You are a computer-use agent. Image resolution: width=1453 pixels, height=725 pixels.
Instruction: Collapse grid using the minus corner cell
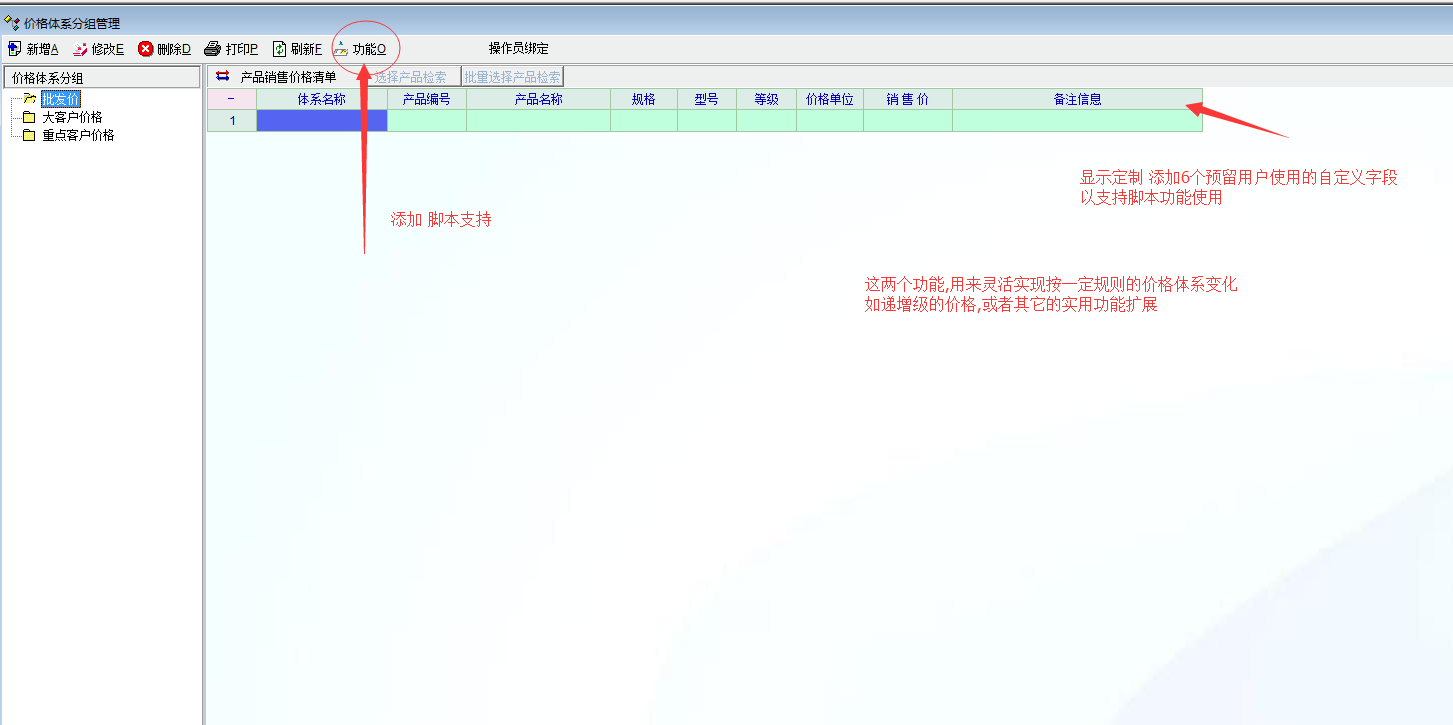[231, 99]
